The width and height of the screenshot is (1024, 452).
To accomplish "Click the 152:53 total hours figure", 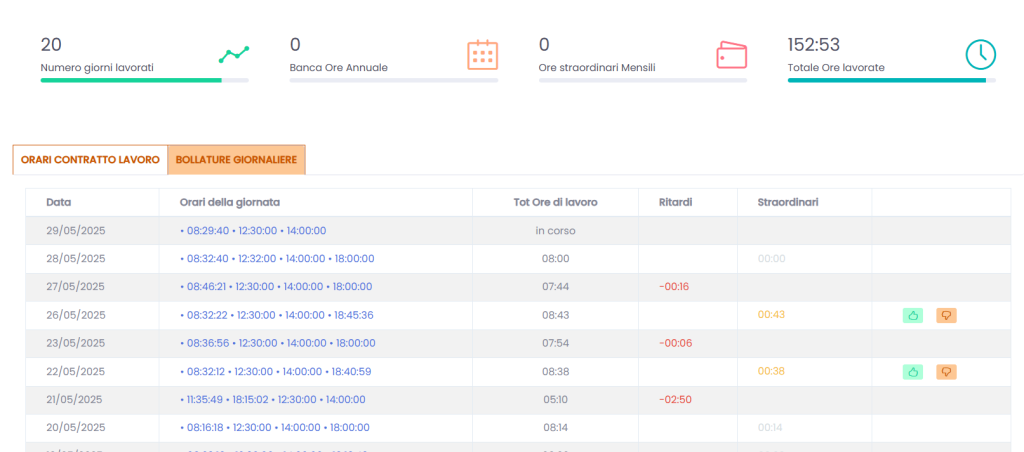I will 814,44.
